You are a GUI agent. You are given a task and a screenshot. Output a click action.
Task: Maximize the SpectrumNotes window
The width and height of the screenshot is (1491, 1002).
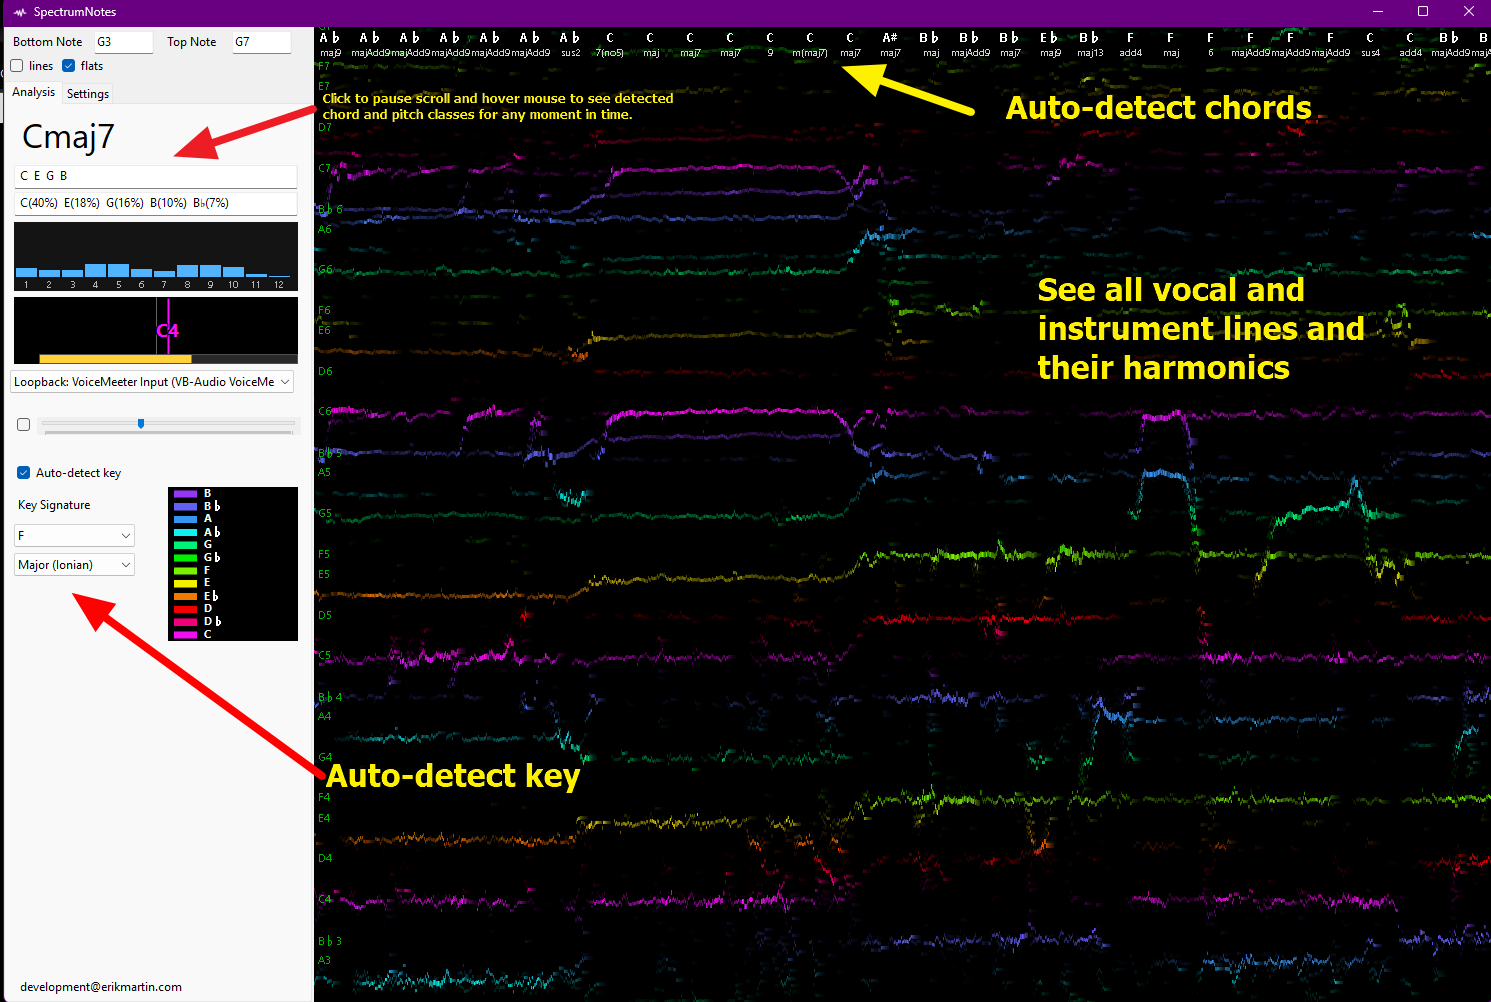point(1423,12)
